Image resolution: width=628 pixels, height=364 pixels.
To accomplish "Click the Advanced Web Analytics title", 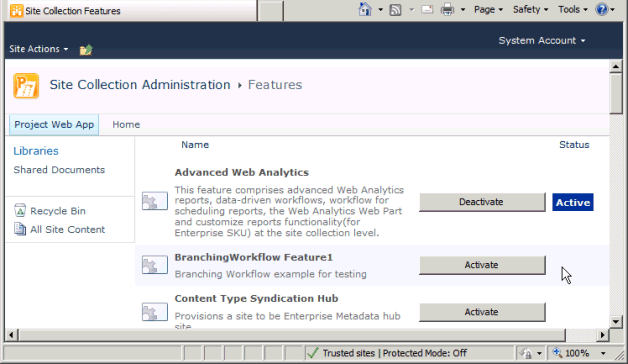I will point(242,173).
